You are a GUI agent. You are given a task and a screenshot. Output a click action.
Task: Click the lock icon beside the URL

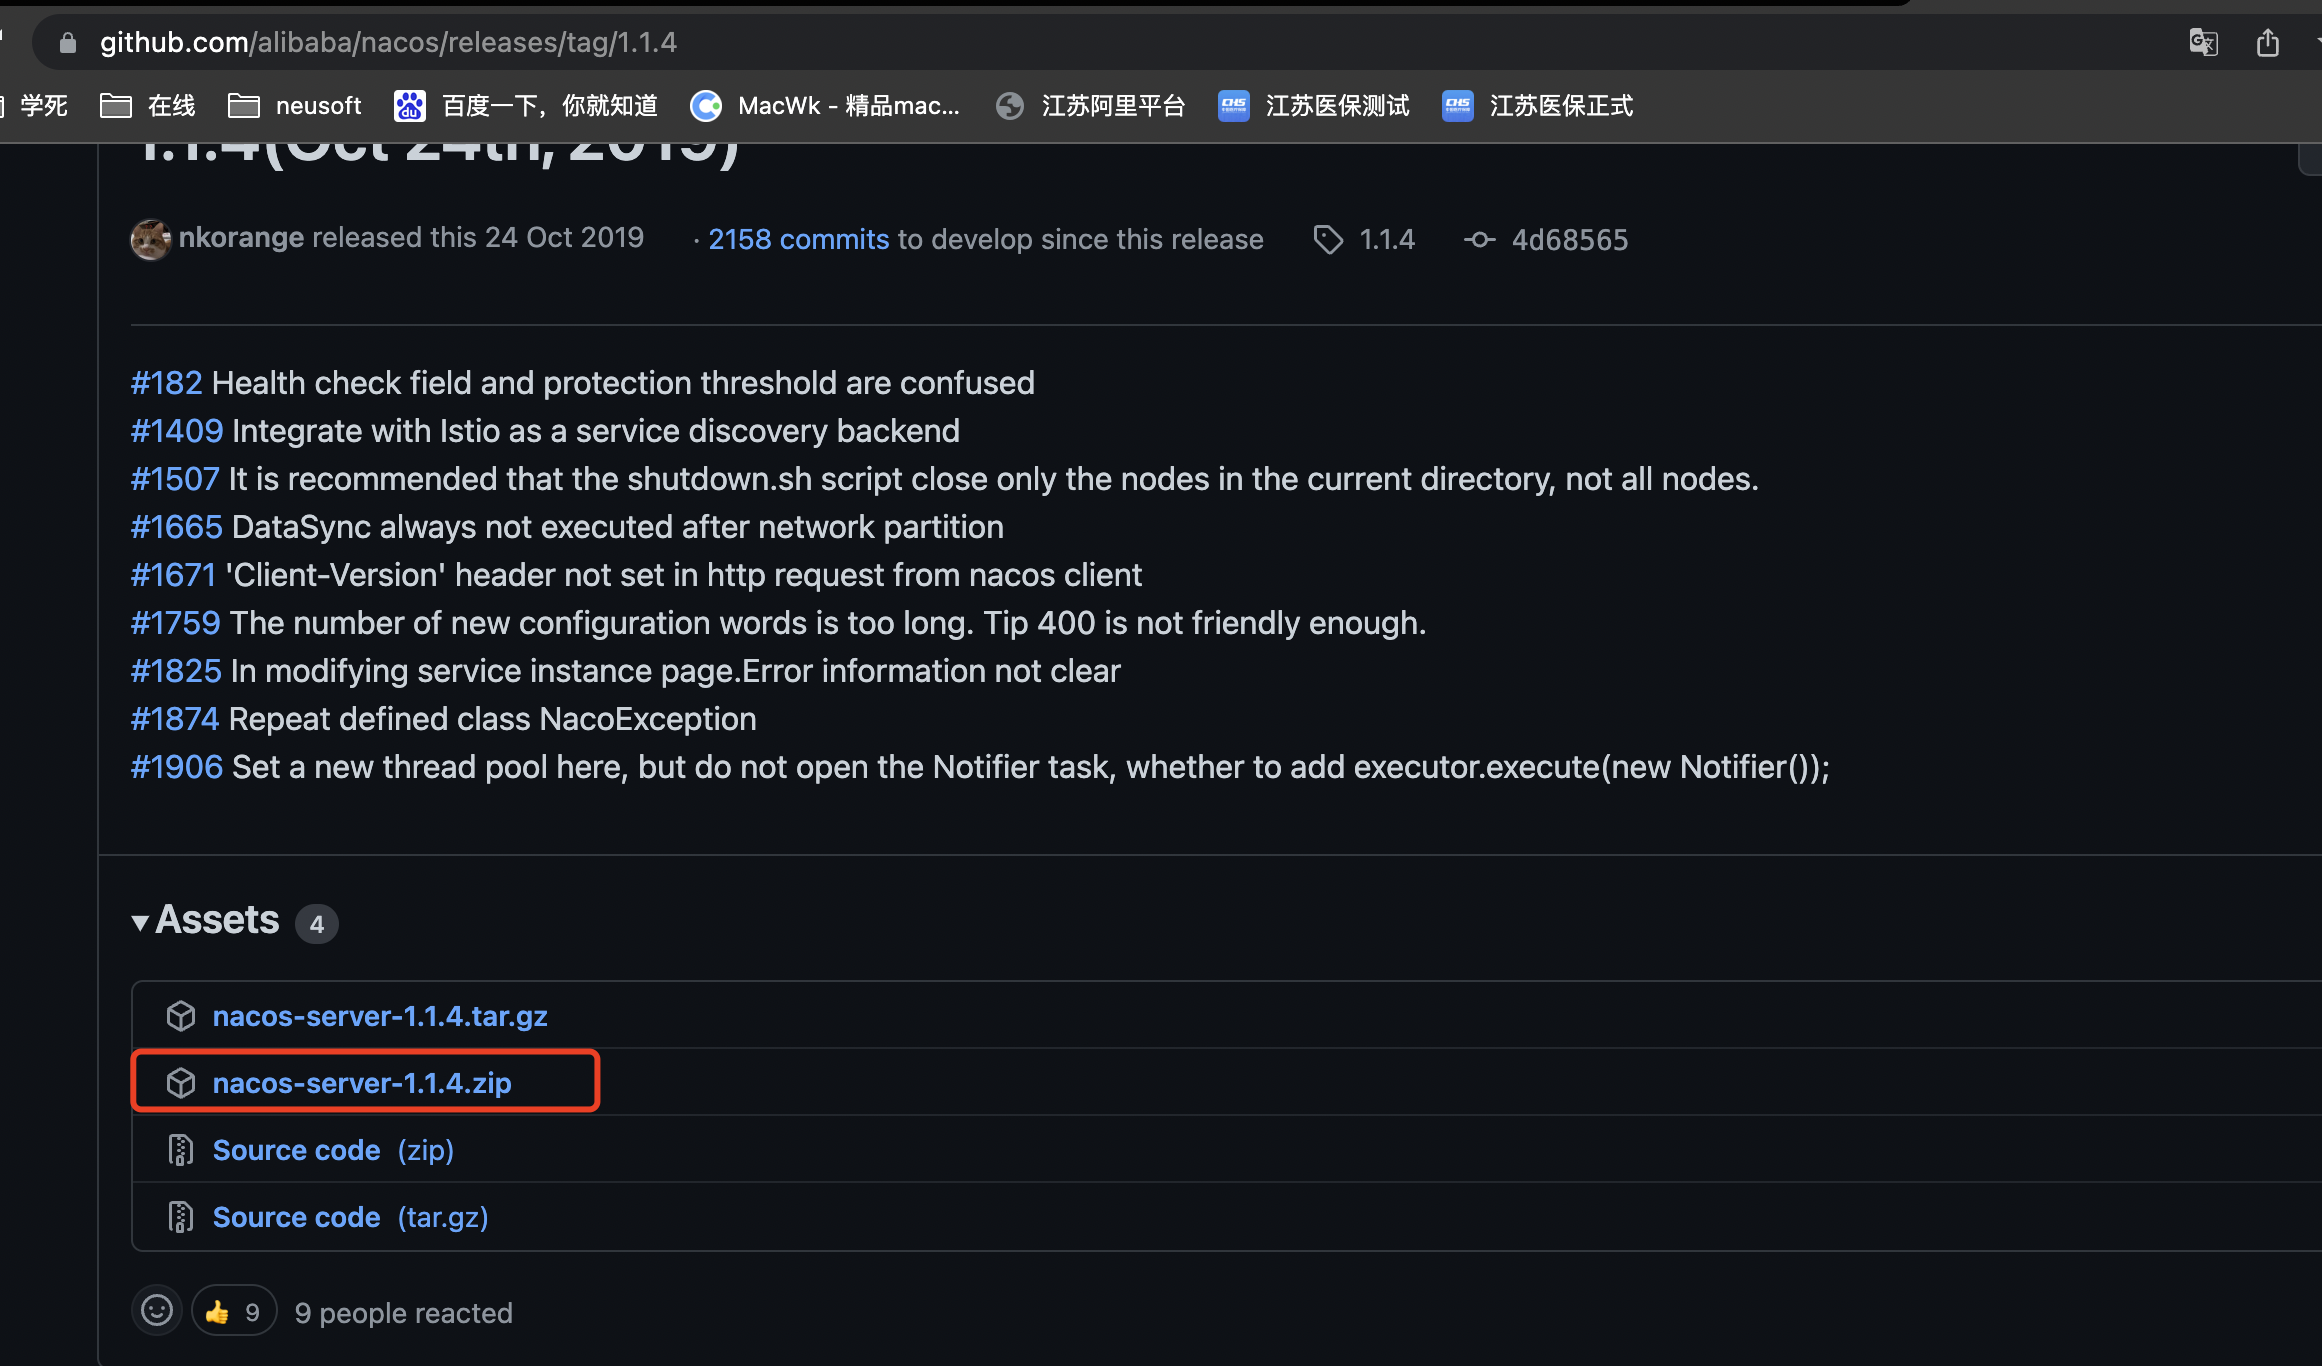pyautogui.click(x=68, y=42)
